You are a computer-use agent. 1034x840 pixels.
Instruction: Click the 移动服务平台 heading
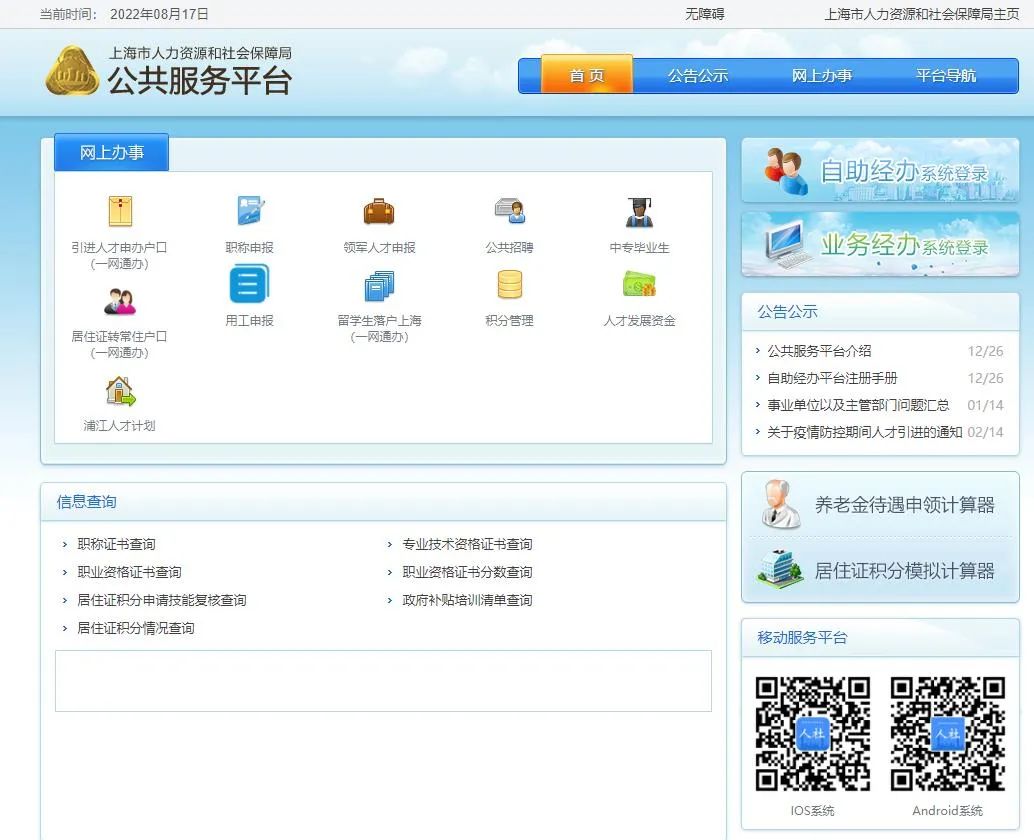pos(802,637)
